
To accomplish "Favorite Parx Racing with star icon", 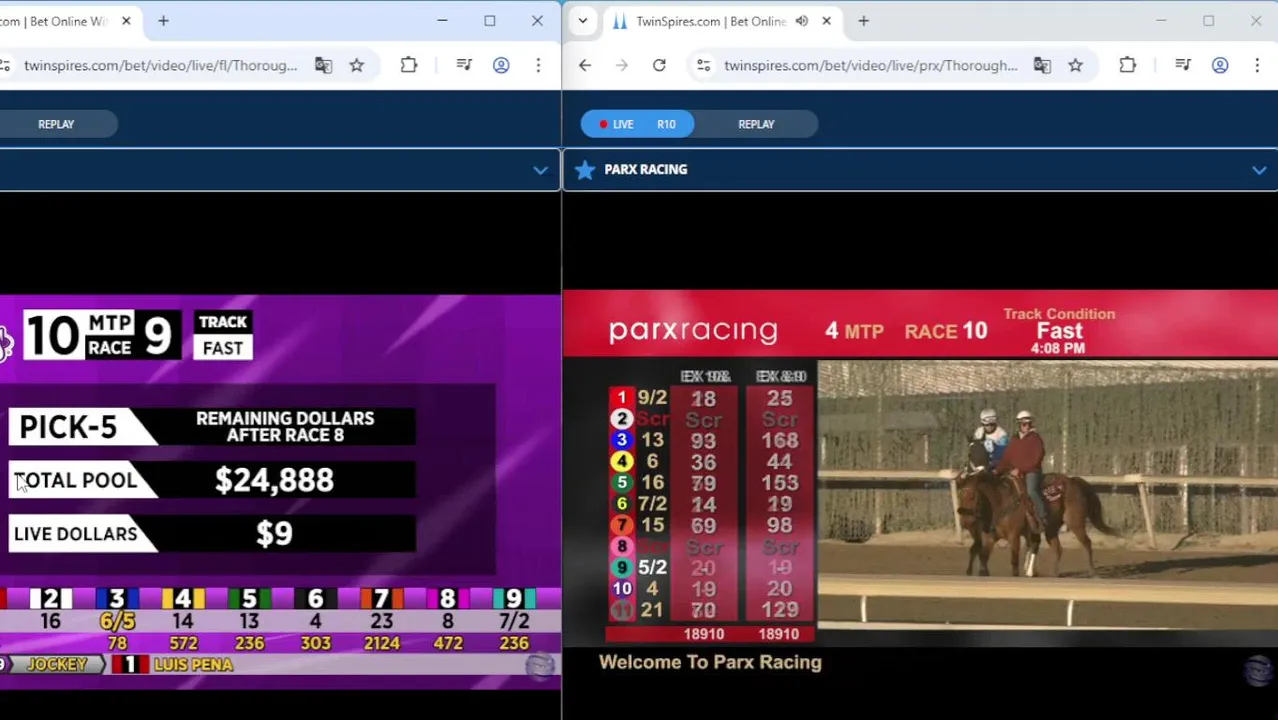I will click(x=585, y=169).
